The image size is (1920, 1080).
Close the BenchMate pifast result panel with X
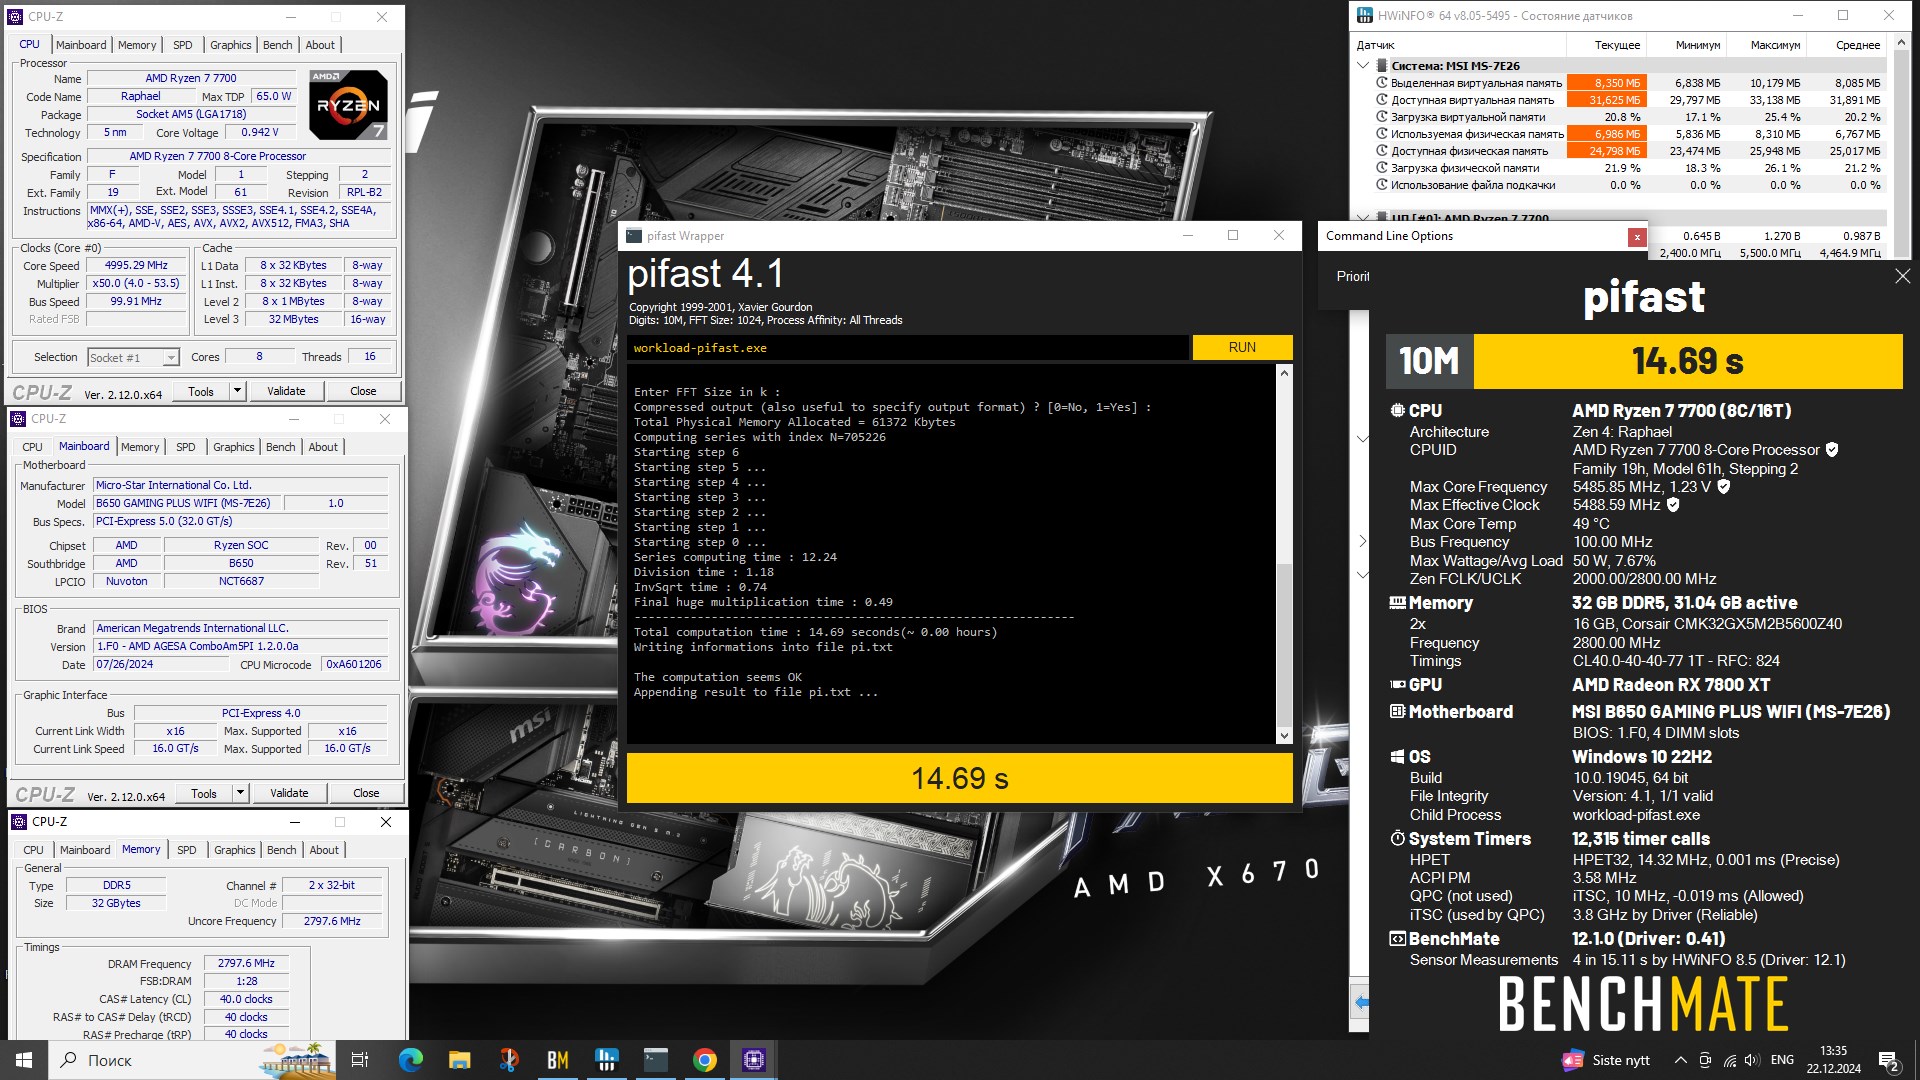pyautogui.click(x=1902, y=276)
